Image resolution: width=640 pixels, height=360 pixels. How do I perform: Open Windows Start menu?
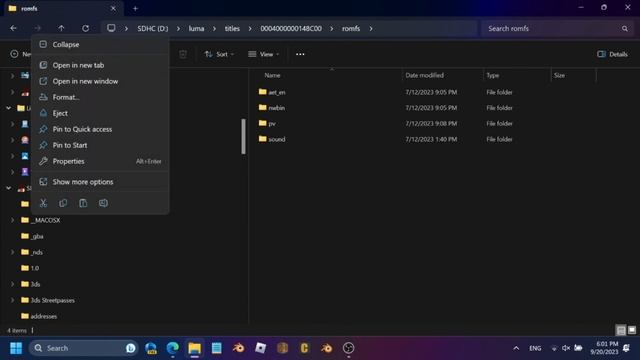16,348
